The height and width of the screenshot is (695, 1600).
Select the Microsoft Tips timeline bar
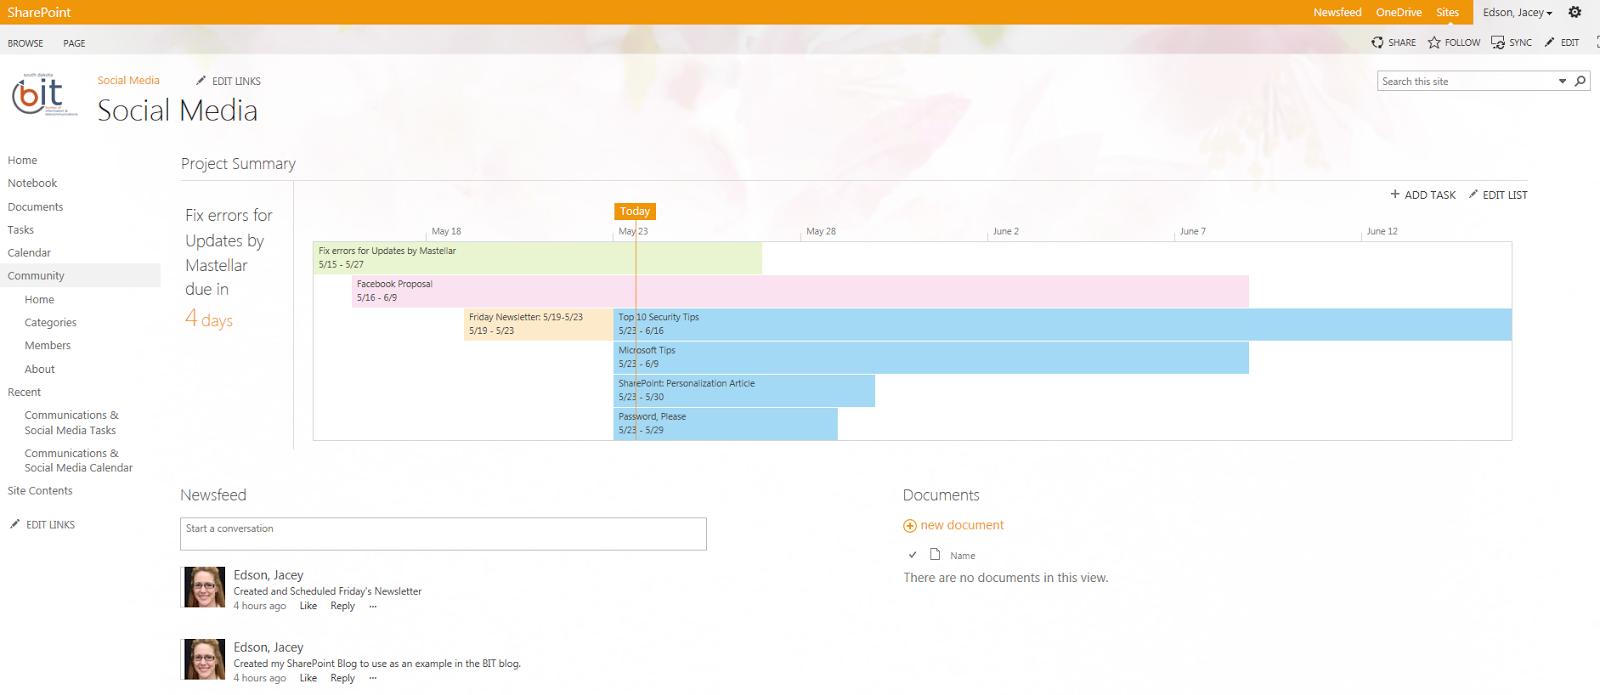[x=931, y=357]
